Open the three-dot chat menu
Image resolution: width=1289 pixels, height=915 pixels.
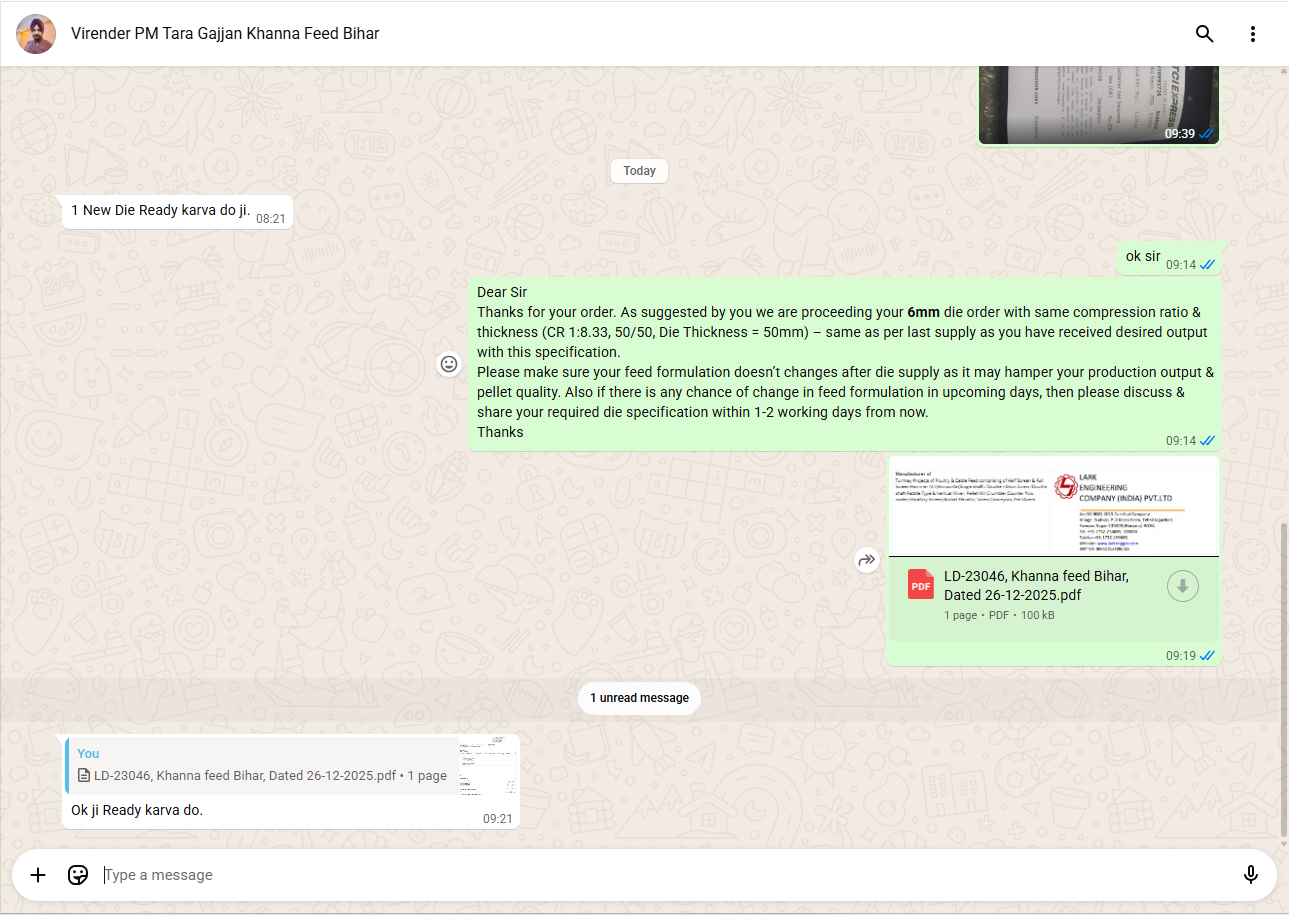pos(1252,34)
